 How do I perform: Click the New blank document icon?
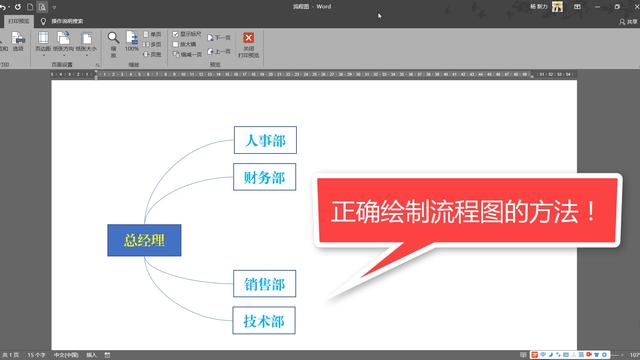click(x=30, y=7)
